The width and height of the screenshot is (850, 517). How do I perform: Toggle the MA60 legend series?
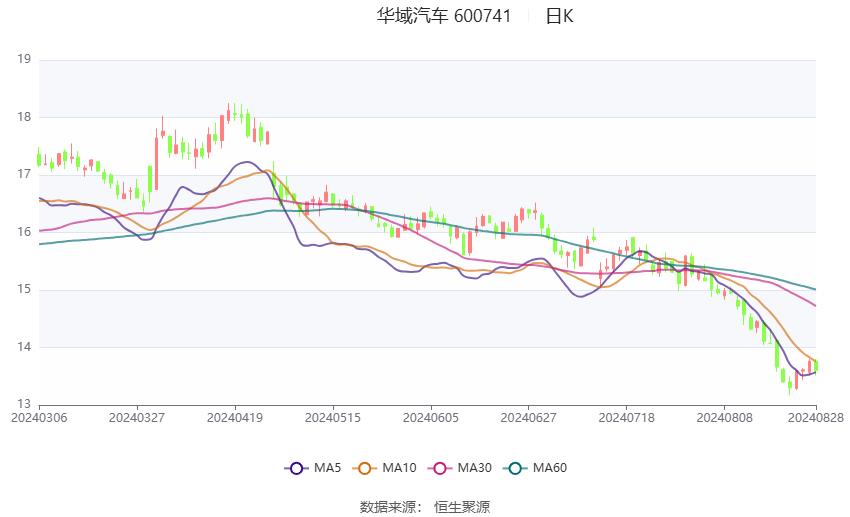point(535,468)
